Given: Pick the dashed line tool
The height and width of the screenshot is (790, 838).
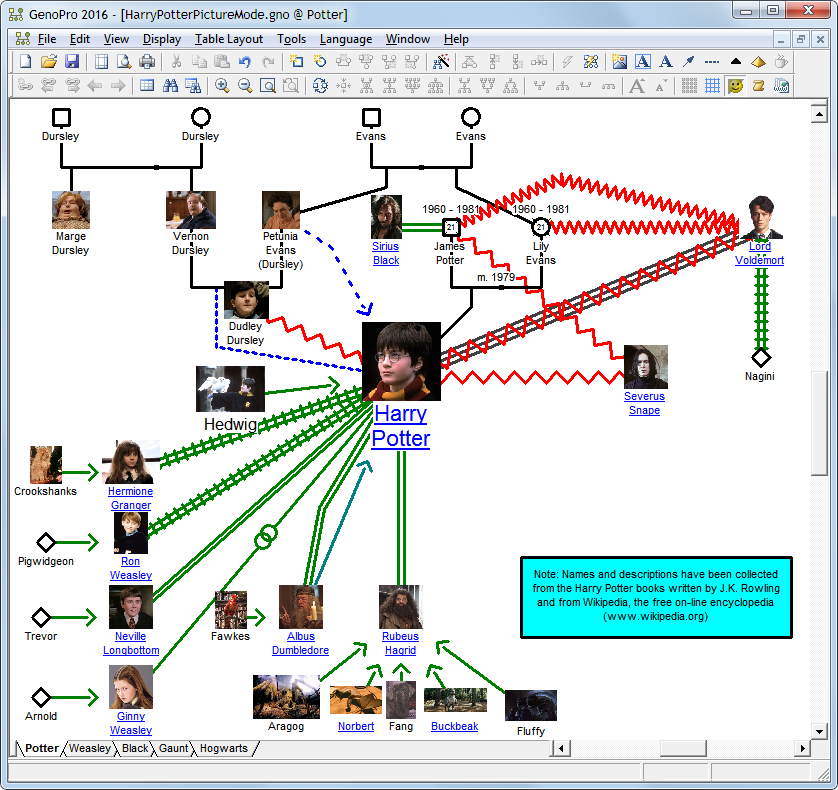Looking at the screenshot, I should pos(712,62).
